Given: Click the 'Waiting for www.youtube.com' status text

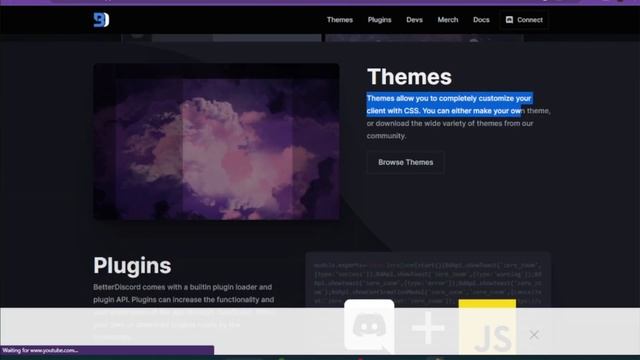Looking at the screenshot, I should point(40,350).
